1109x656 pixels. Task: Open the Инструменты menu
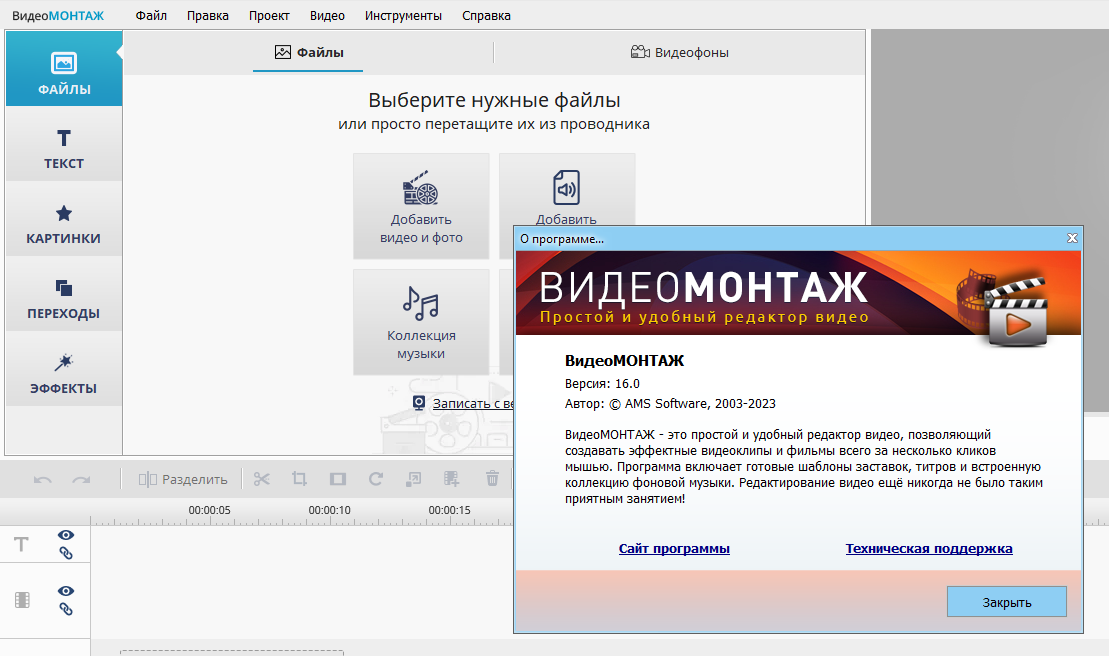pos(403,16)
